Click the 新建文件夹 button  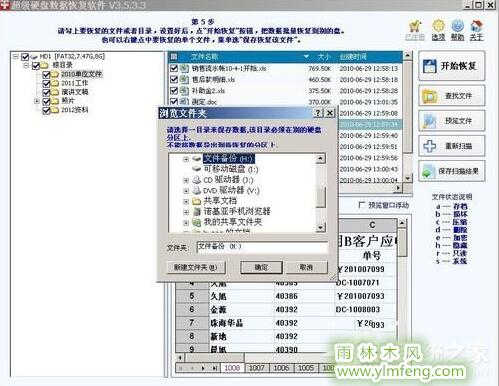196,267
